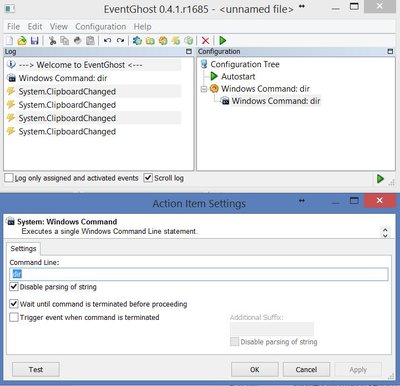The height and width of the screenshot is (386, 400).
Task: Click the Add Folder toolbar icon
Action: click(x=150, y=41)
